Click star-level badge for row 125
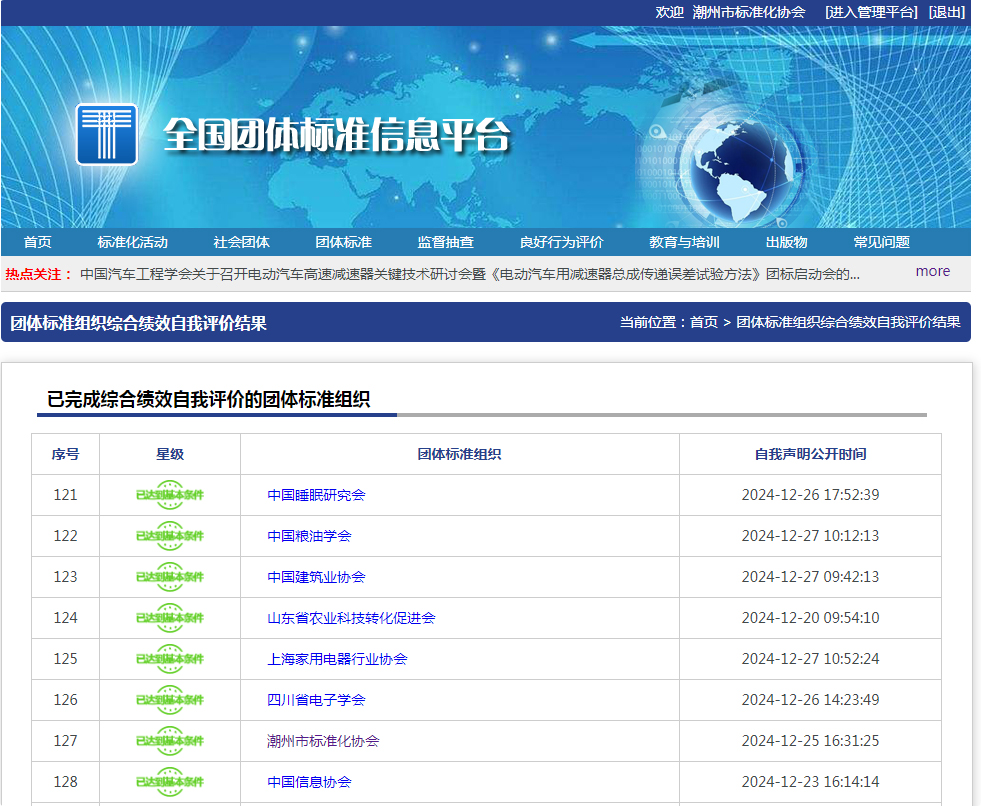Screen dimensions: 981x806 170,659
